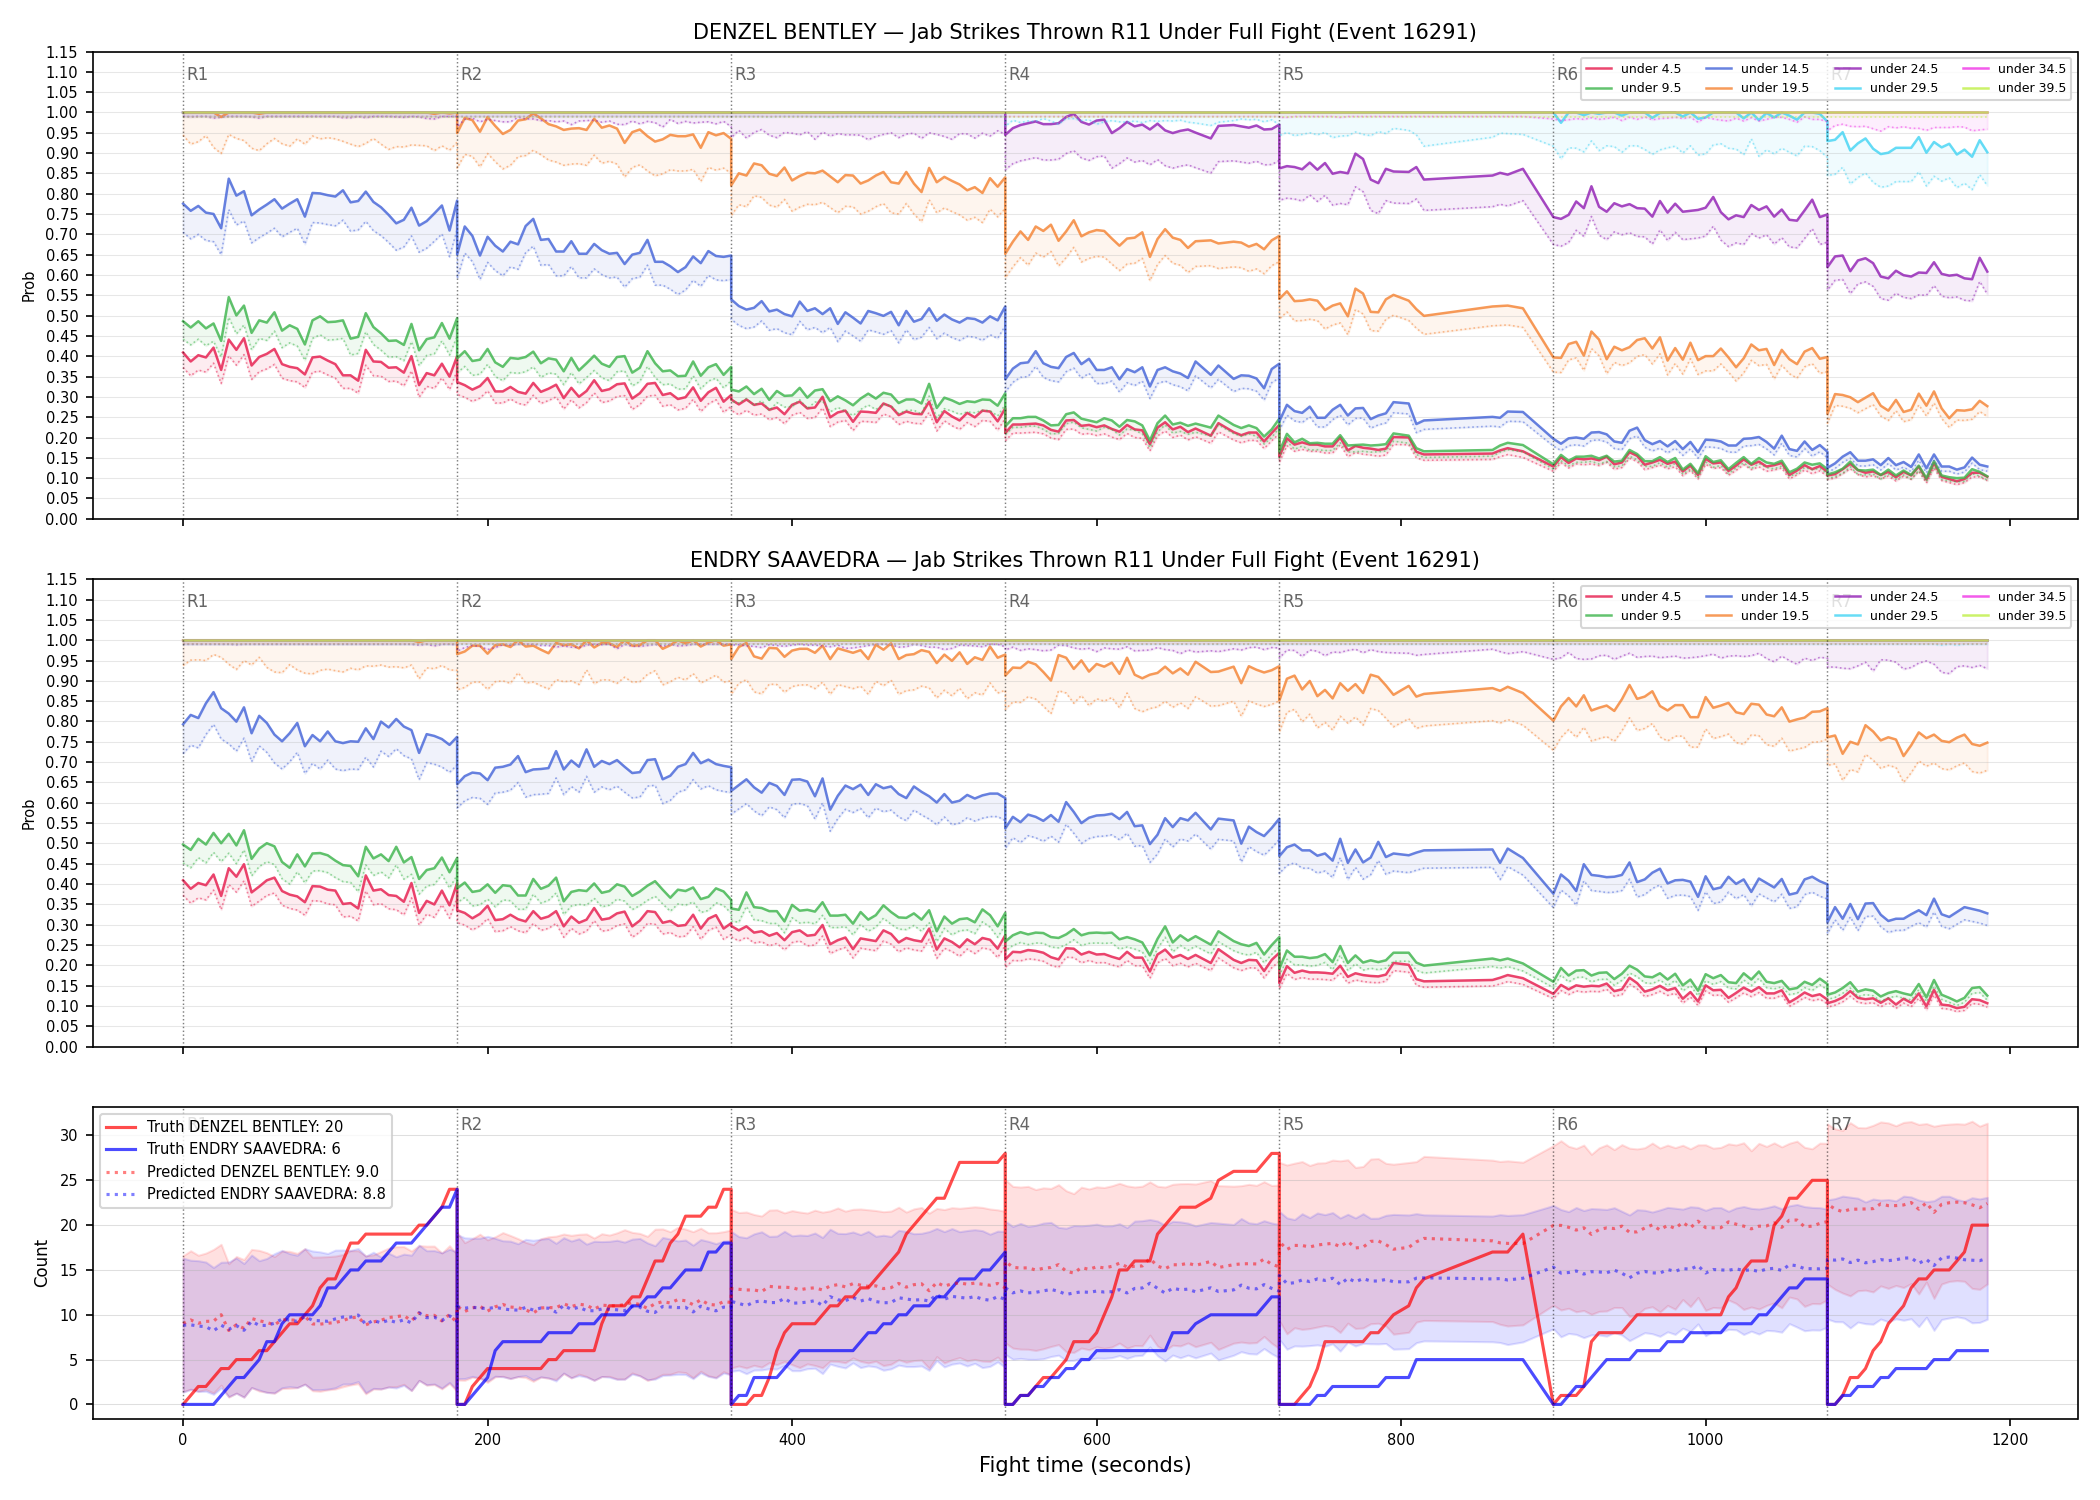Viewport: 2100px width, 1500px height.
Task: Click the x-axis tick label 1000
Action: coord(1705,1440)
